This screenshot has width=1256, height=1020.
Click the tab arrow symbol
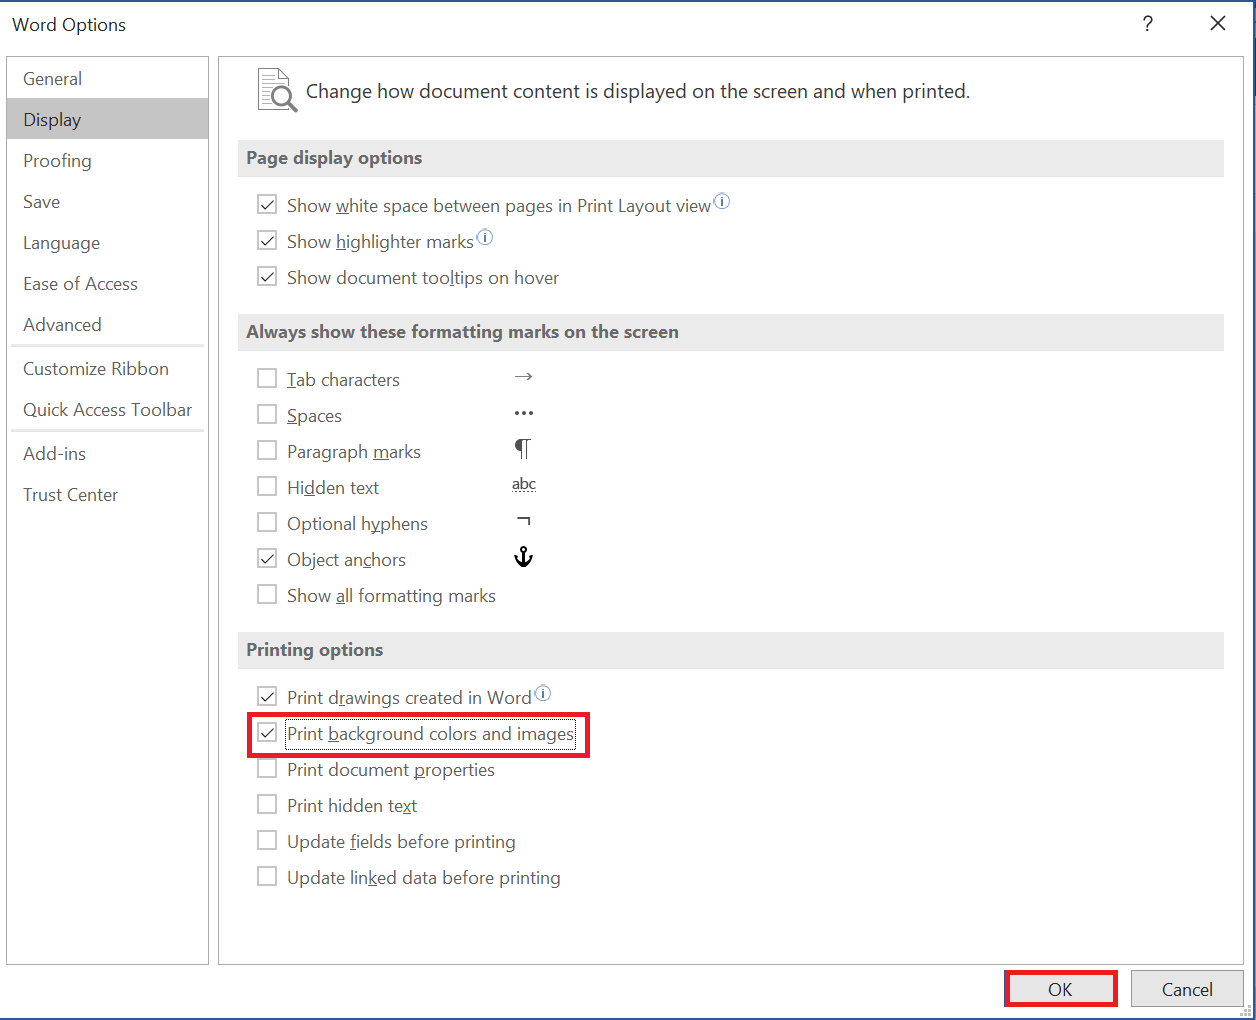coord(523,378)
